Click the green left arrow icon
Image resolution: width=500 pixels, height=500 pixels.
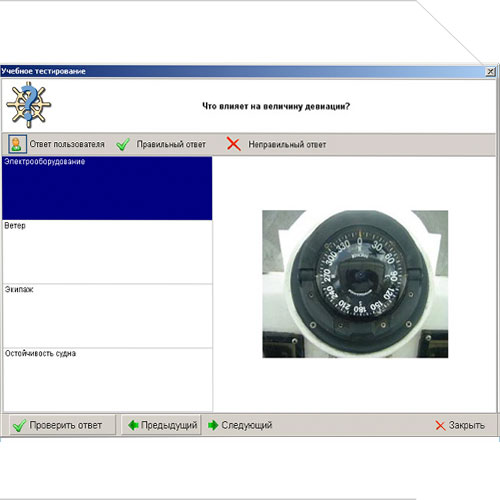pos(133,425)
